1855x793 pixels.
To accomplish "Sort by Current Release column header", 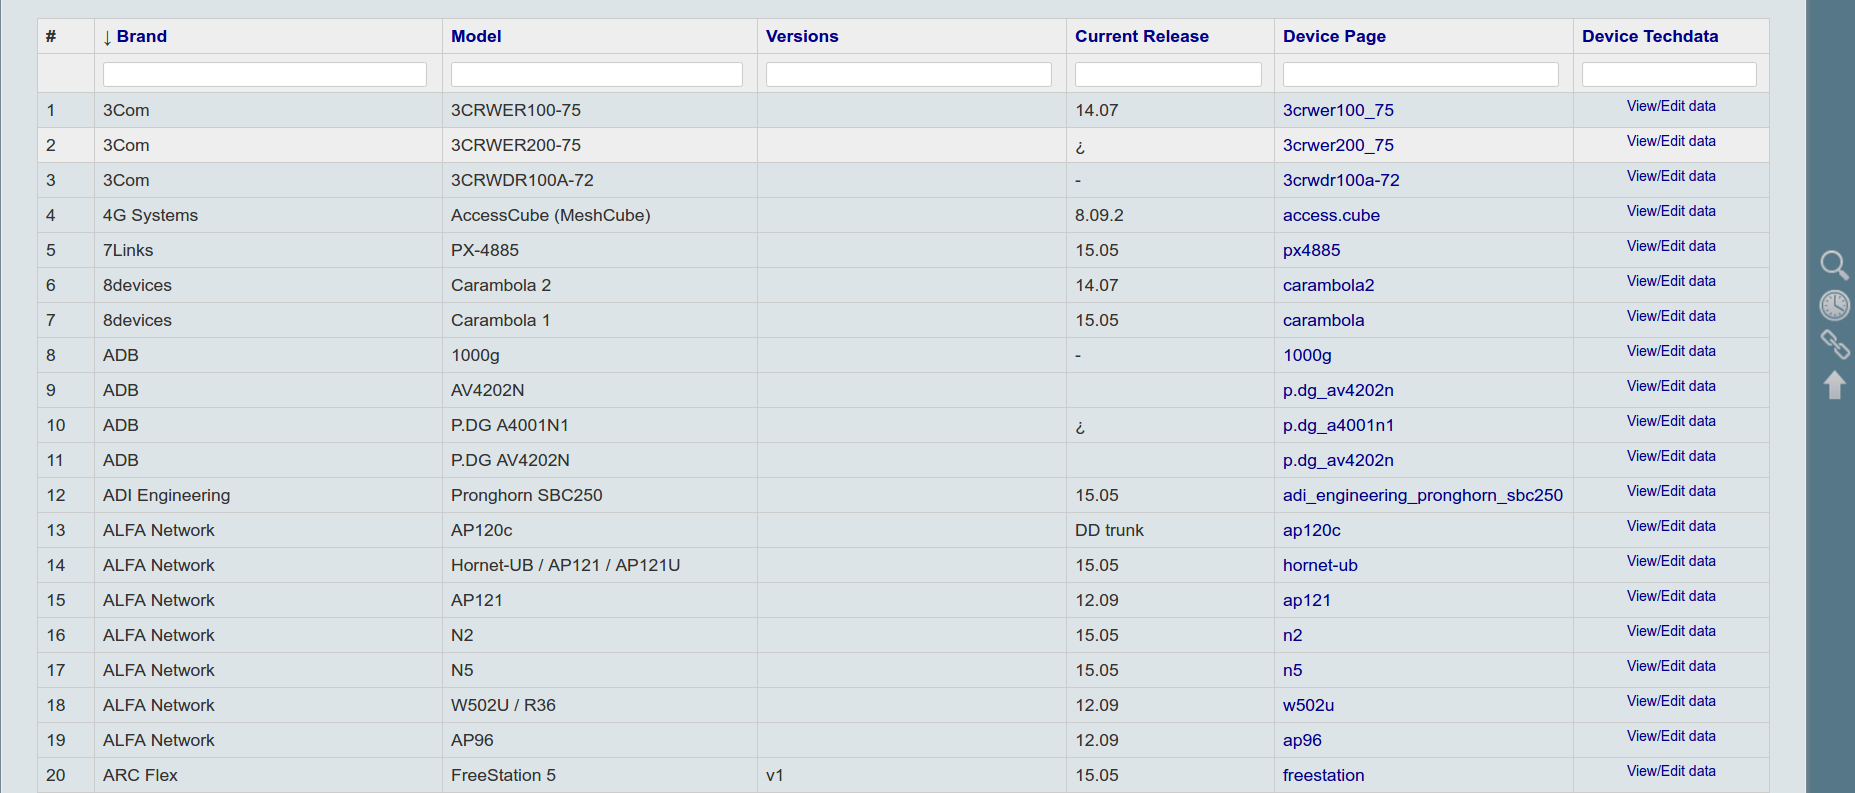I will [x=1141, y=37].
